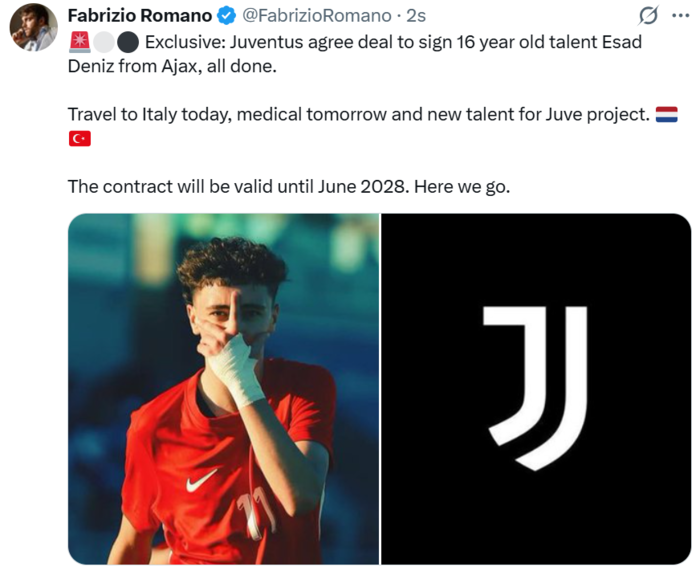Click the blue verified badge
This screenshot has width=700, height=571.
click(x=227, y=17)
